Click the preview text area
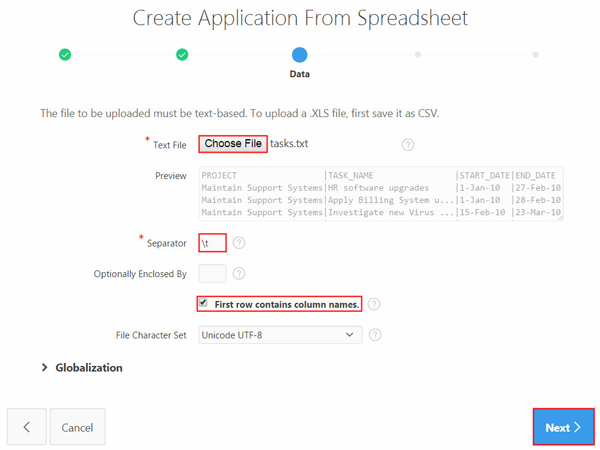The width and height of the screenshot is (600, 450). (381, 194)
